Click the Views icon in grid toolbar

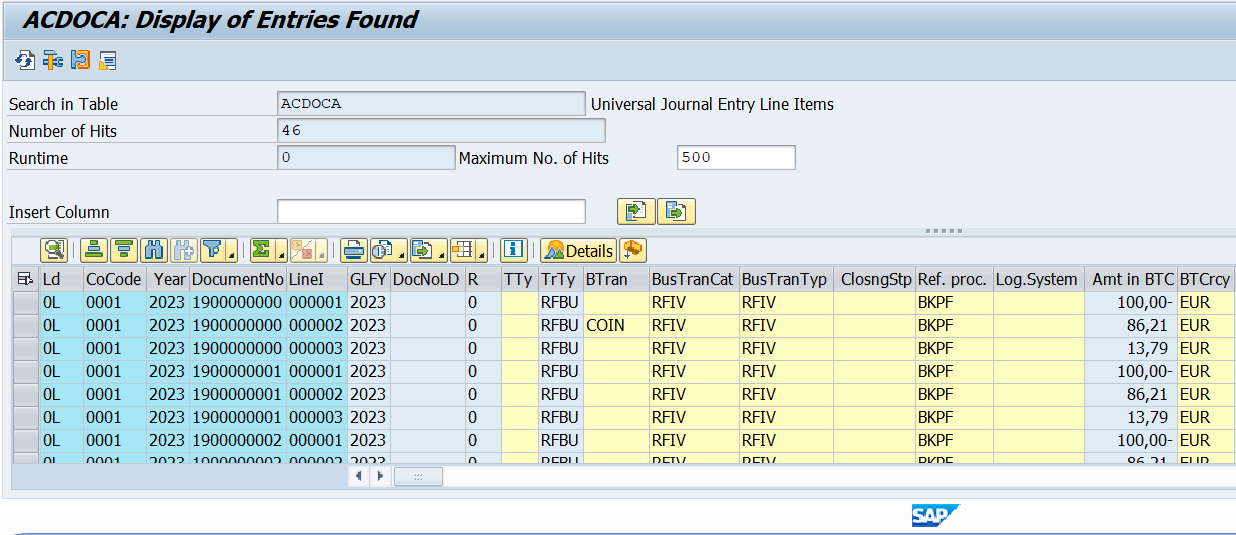click(384, 250)
